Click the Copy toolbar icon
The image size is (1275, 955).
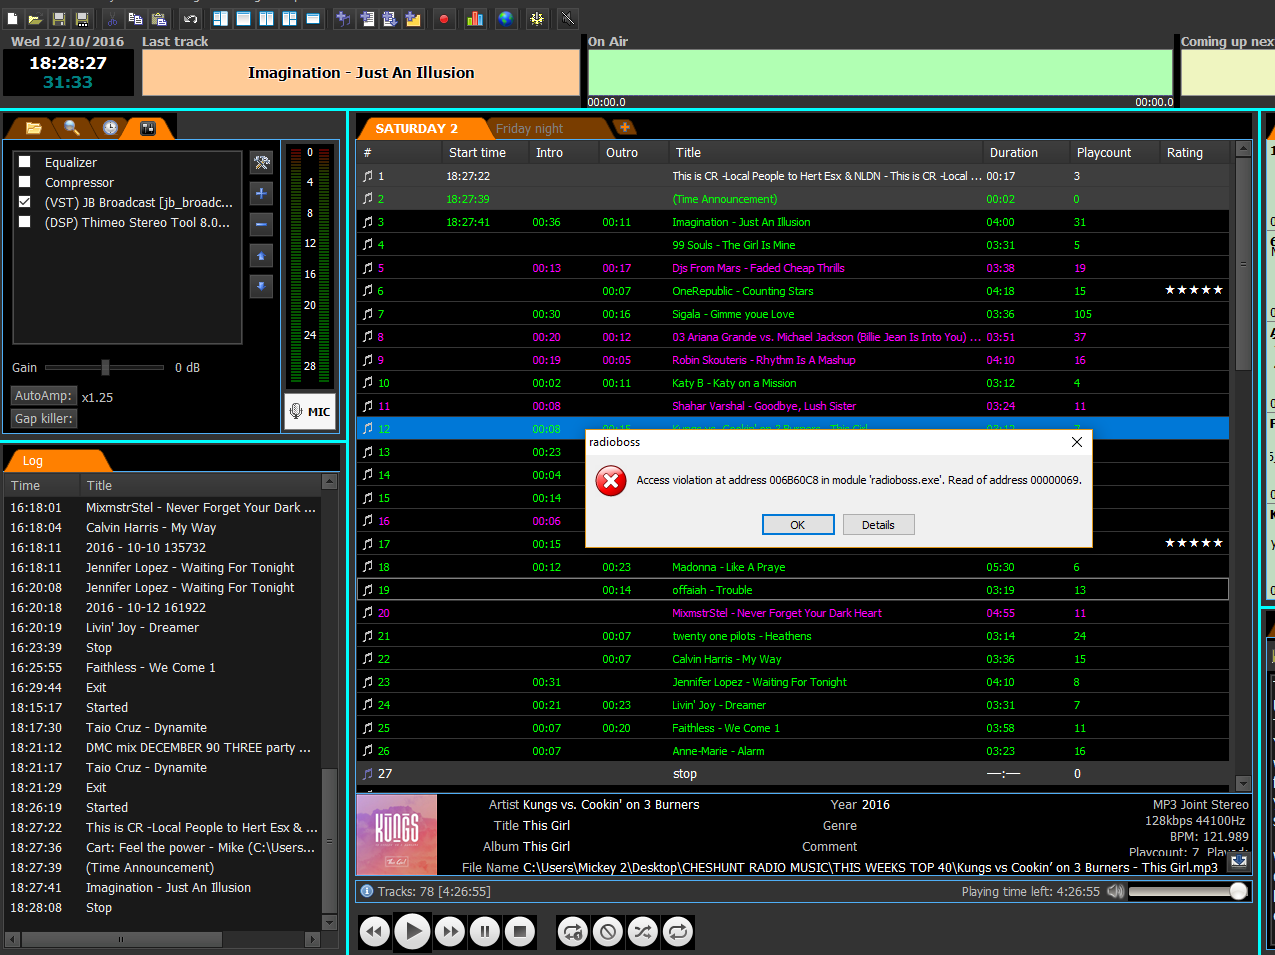tap(135, 19)
